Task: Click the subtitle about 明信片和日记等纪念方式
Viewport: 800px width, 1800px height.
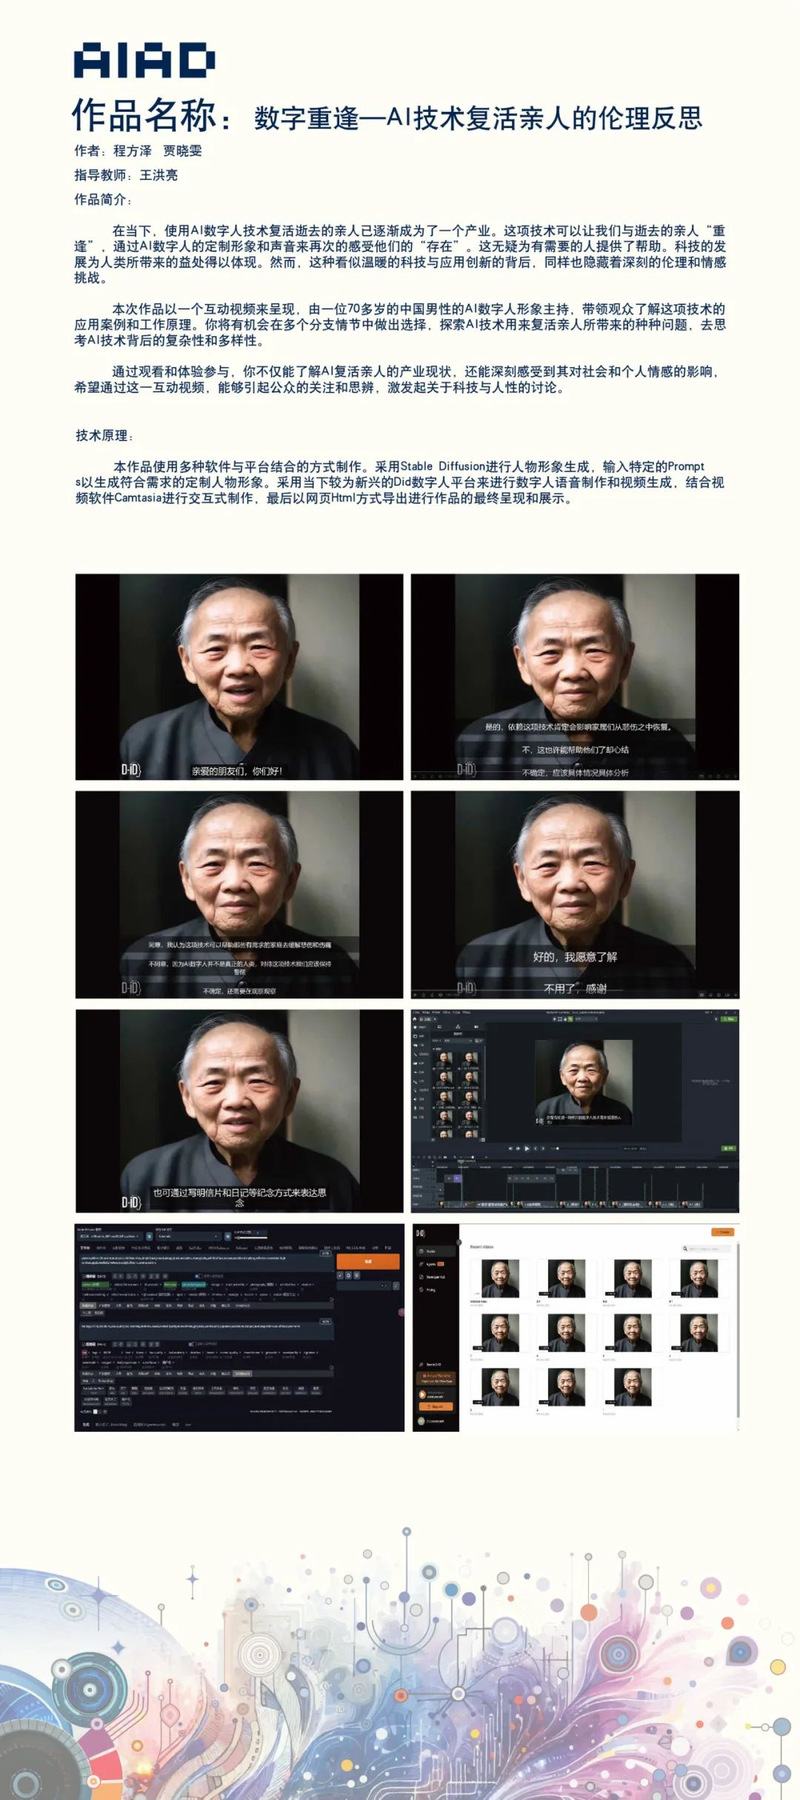Action: click(x=239, y=1197)
